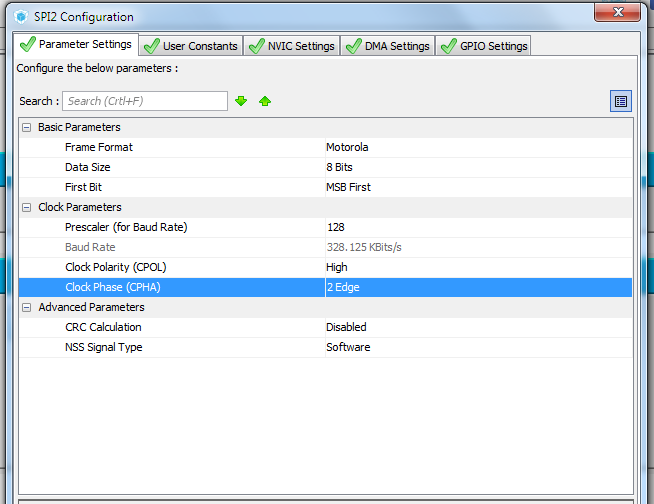Click the Basic Parameters heading text
The image size is (654, 504).
click(79, 127)
